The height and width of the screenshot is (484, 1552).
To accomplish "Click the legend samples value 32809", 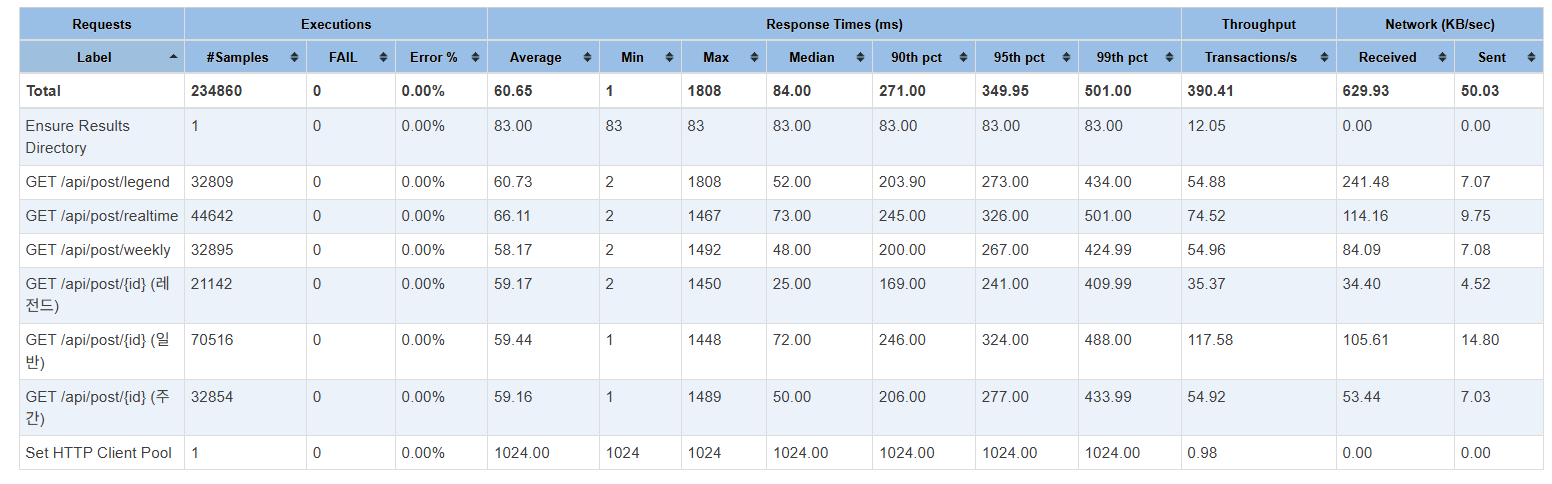I will tap(211, 182).
